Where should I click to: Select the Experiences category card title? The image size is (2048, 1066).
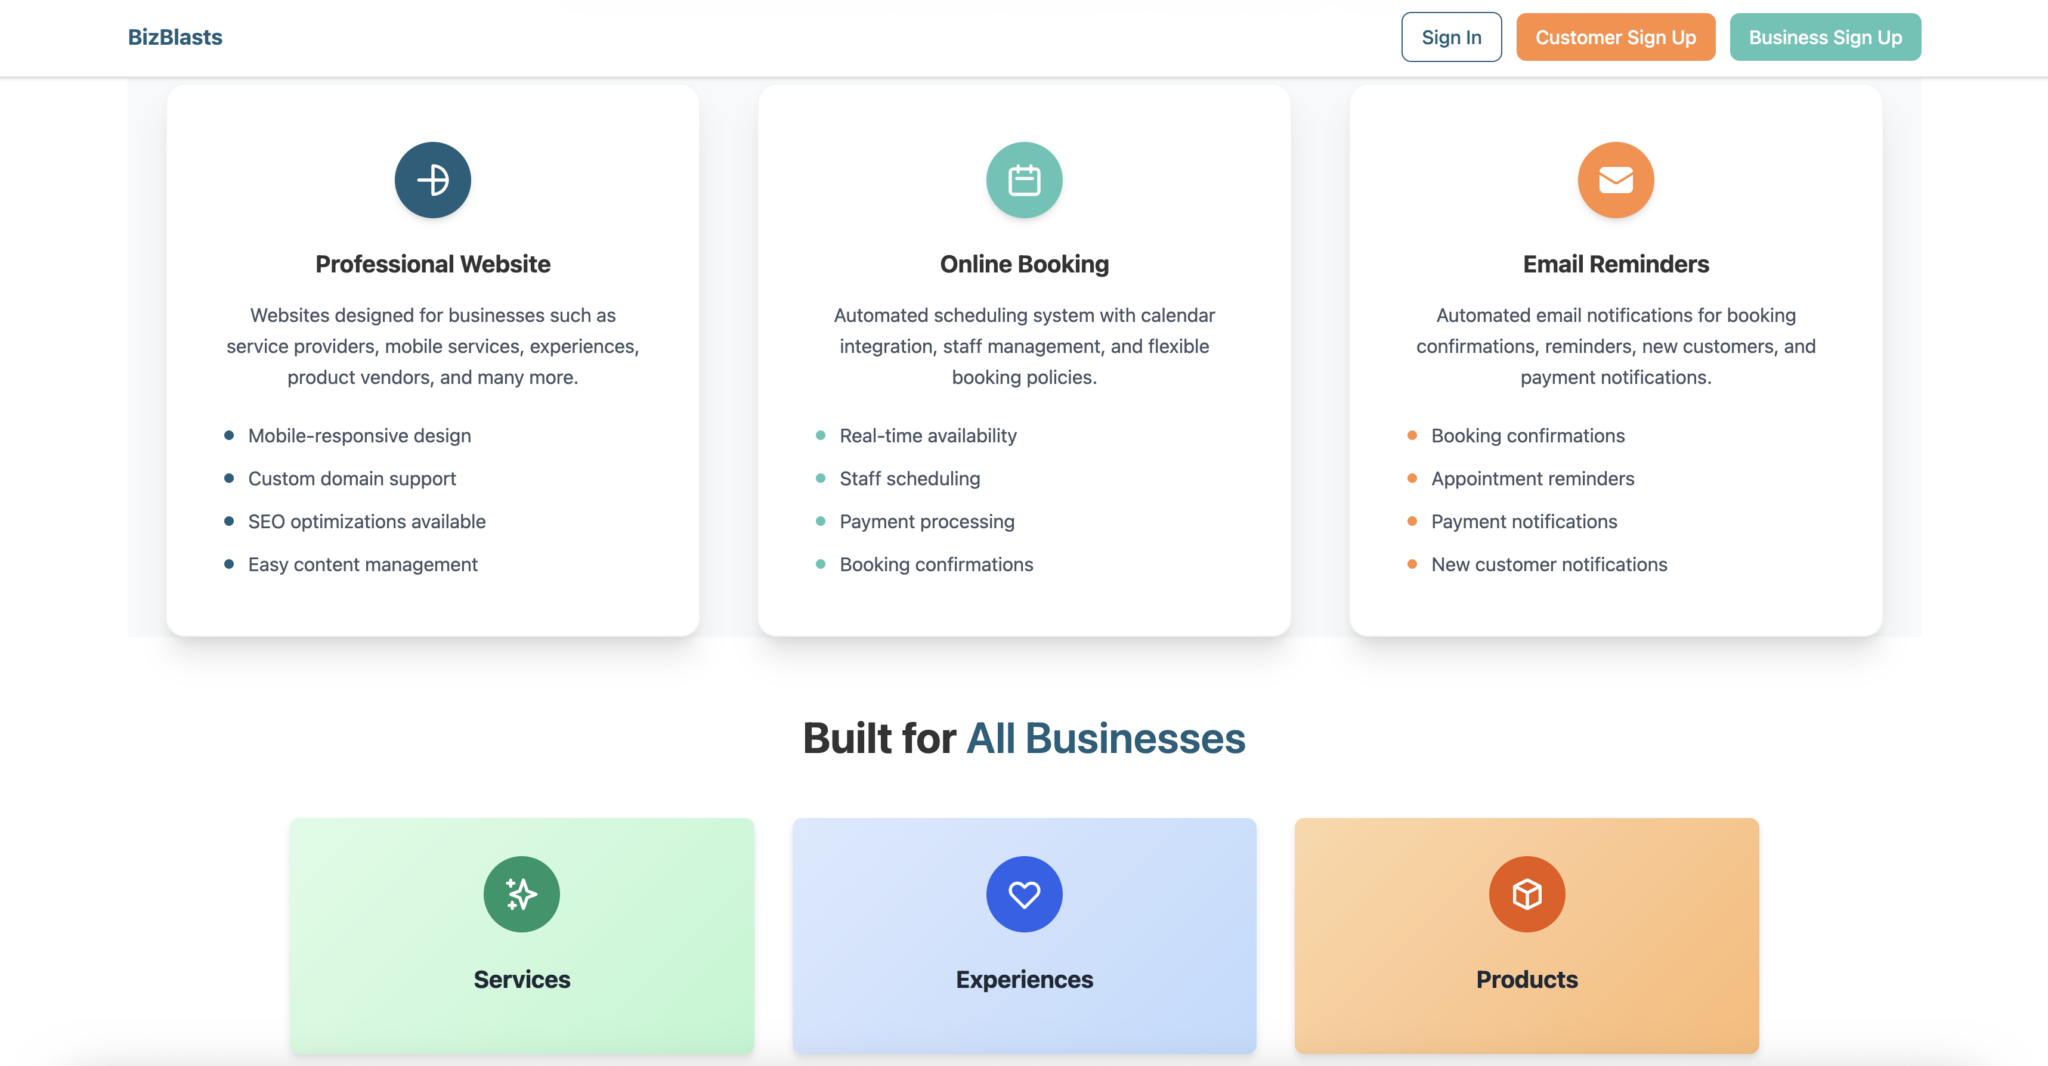click(x=1024, y=979)
